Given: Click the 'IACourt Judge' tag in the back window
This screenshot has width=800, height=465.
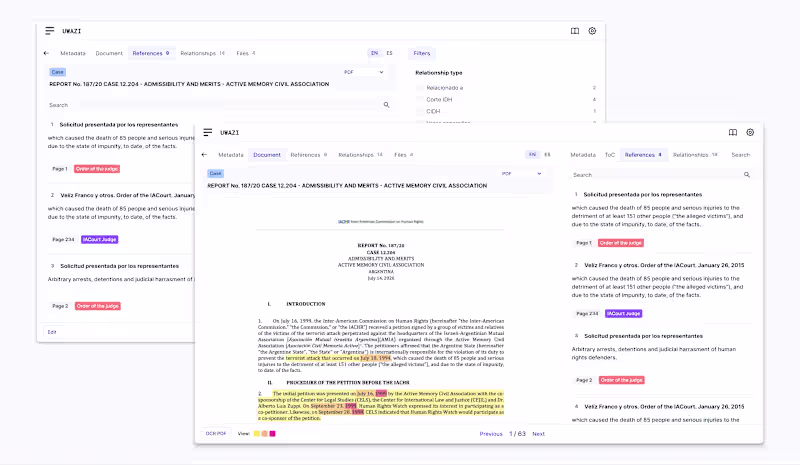Looking at the screenshot, I should tap(99, 239).
